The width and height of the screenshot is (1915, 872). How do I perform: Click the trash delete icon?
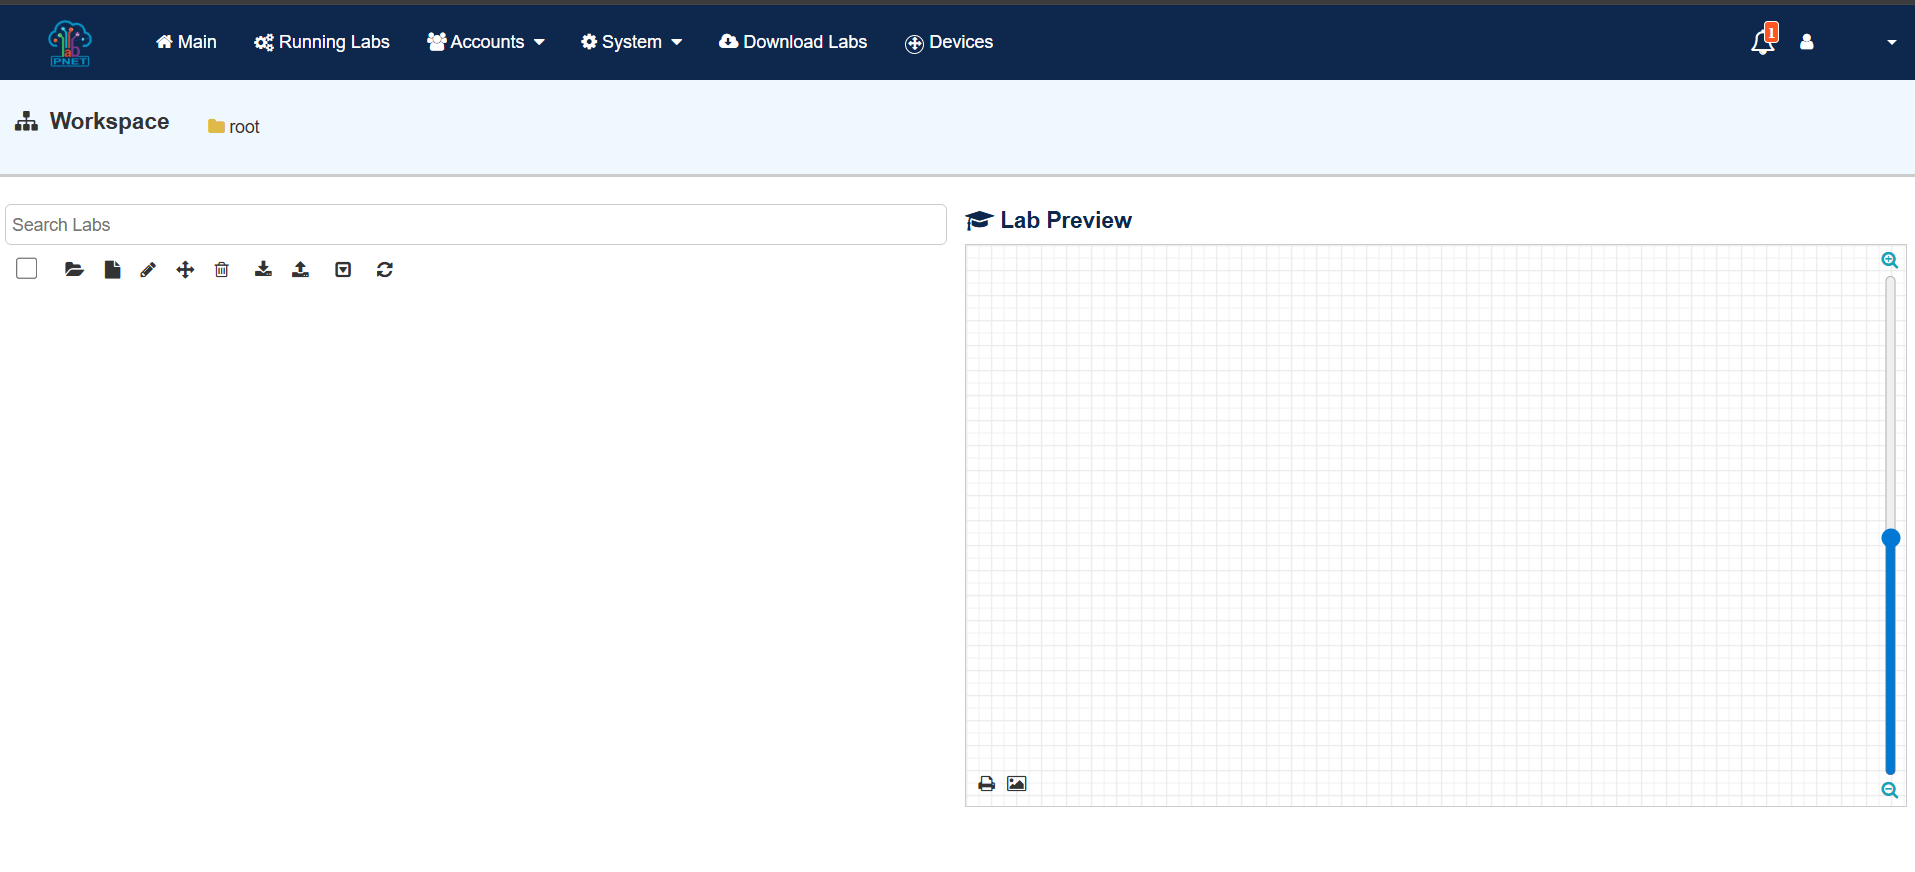click(x=222, y=269)
